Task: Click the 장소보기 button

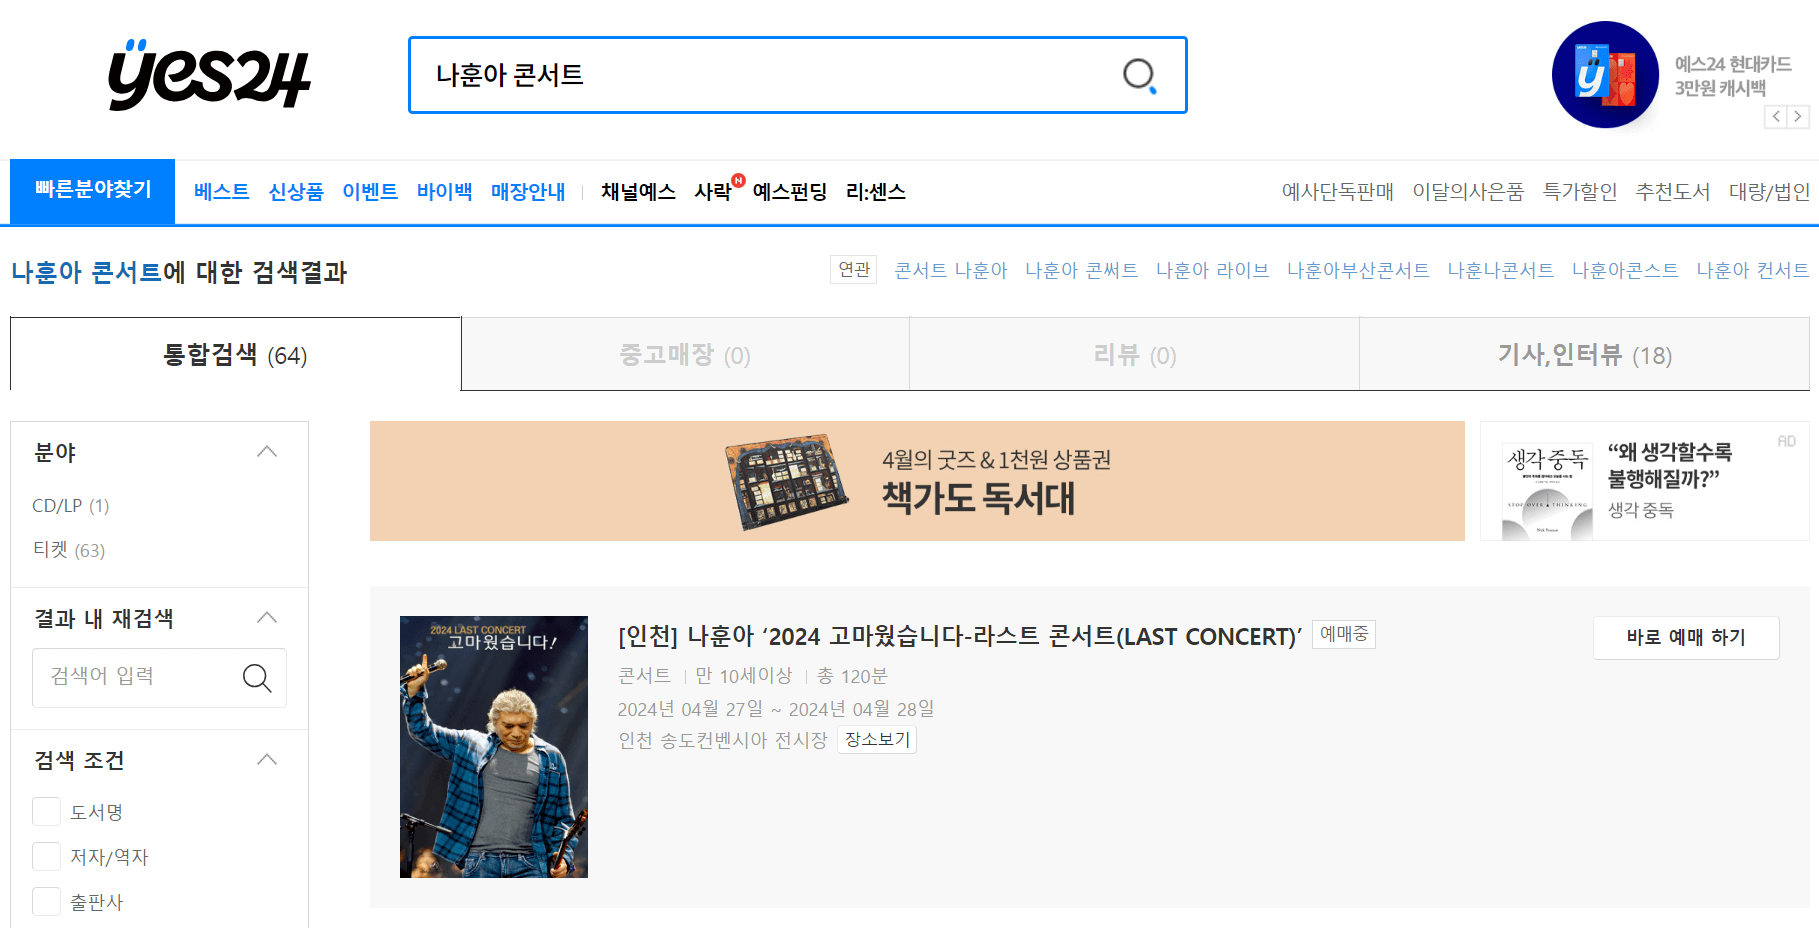Action: coord(877,740)
